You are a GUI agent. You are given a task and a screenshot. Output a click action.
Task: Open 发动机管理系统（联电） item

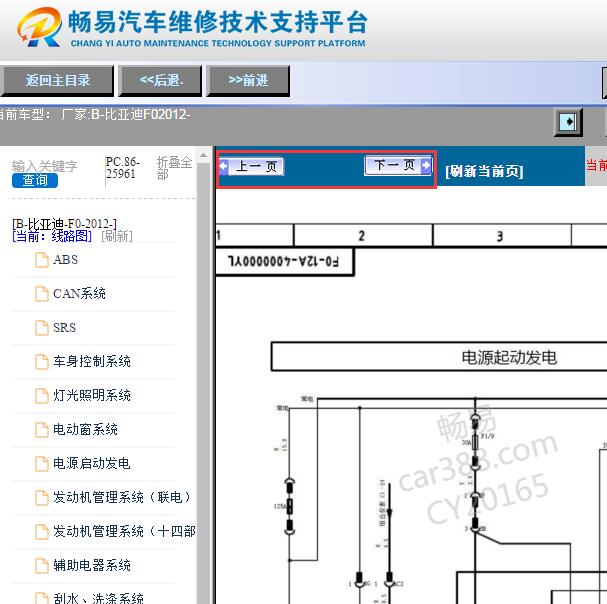(122, 497)
